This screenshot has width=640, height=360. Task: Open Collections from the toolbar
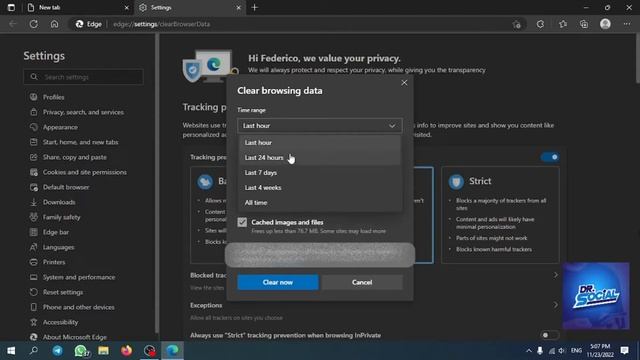(x=584, y=24)
